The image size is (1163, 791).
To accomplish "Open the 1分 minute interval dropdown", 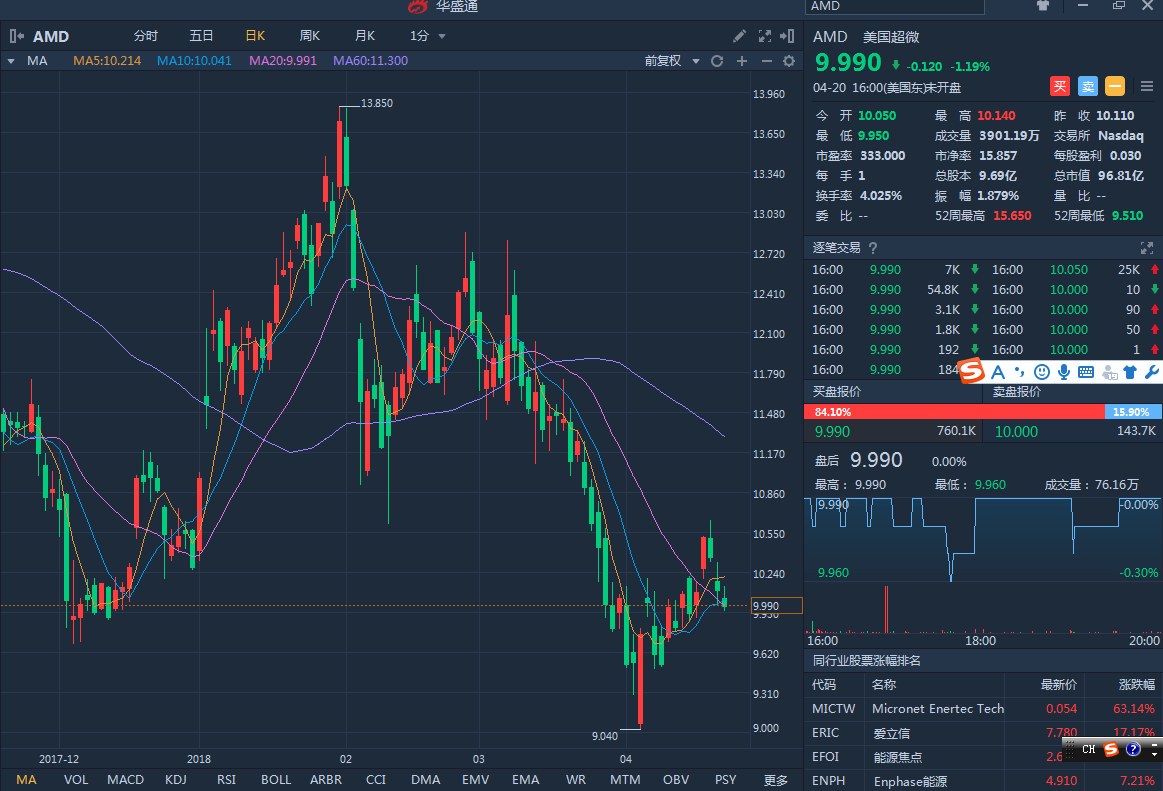I will (x=428, y=36).
